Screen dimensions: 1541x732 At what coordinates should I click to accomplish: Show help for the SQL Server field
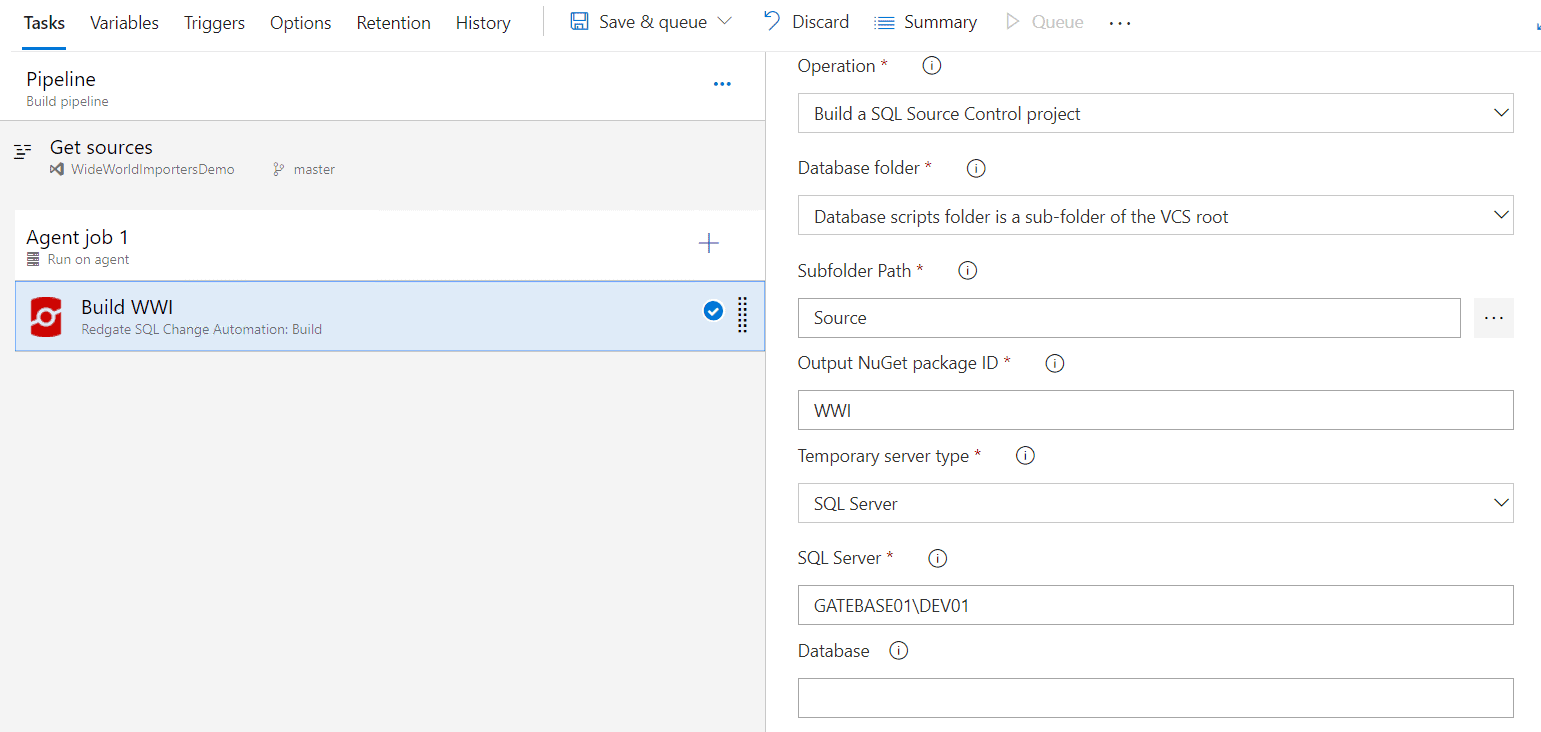tap(937, 558)
